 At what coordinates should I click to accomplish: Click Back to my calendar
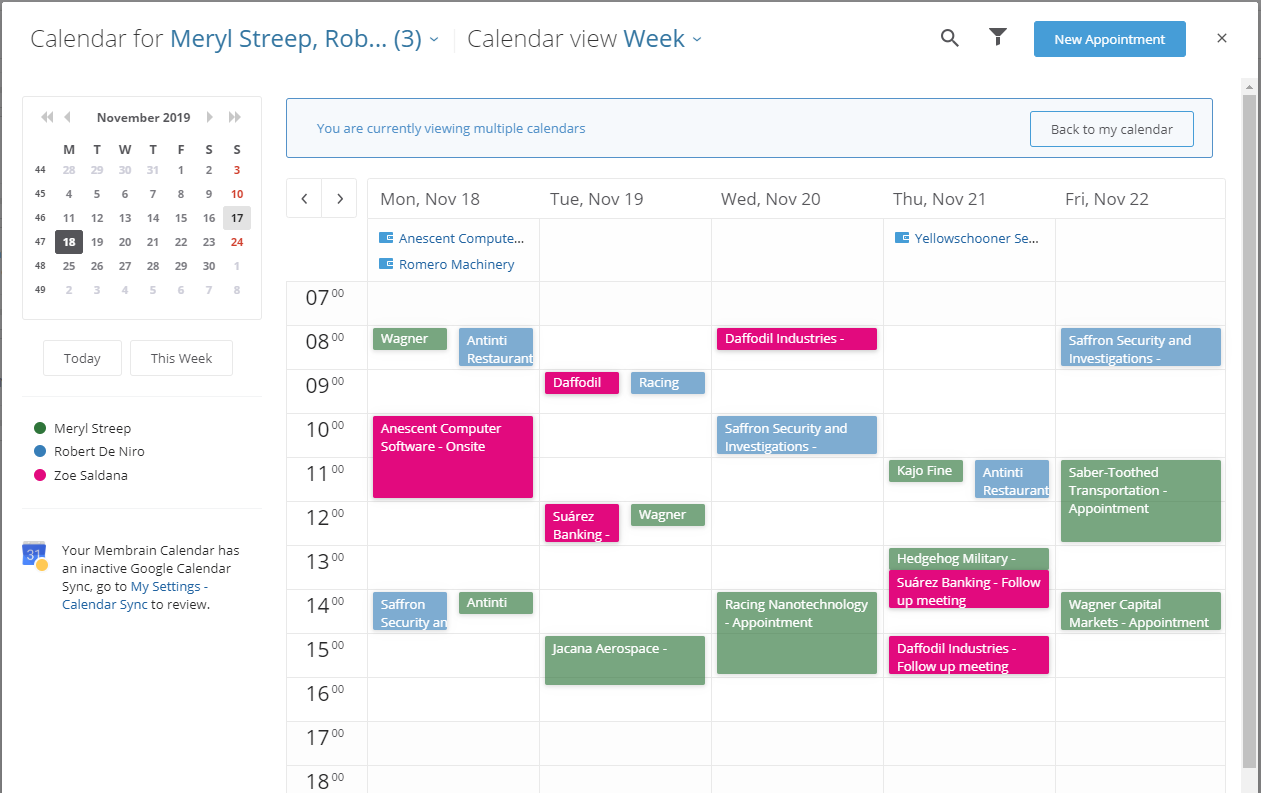point(1111,128)
